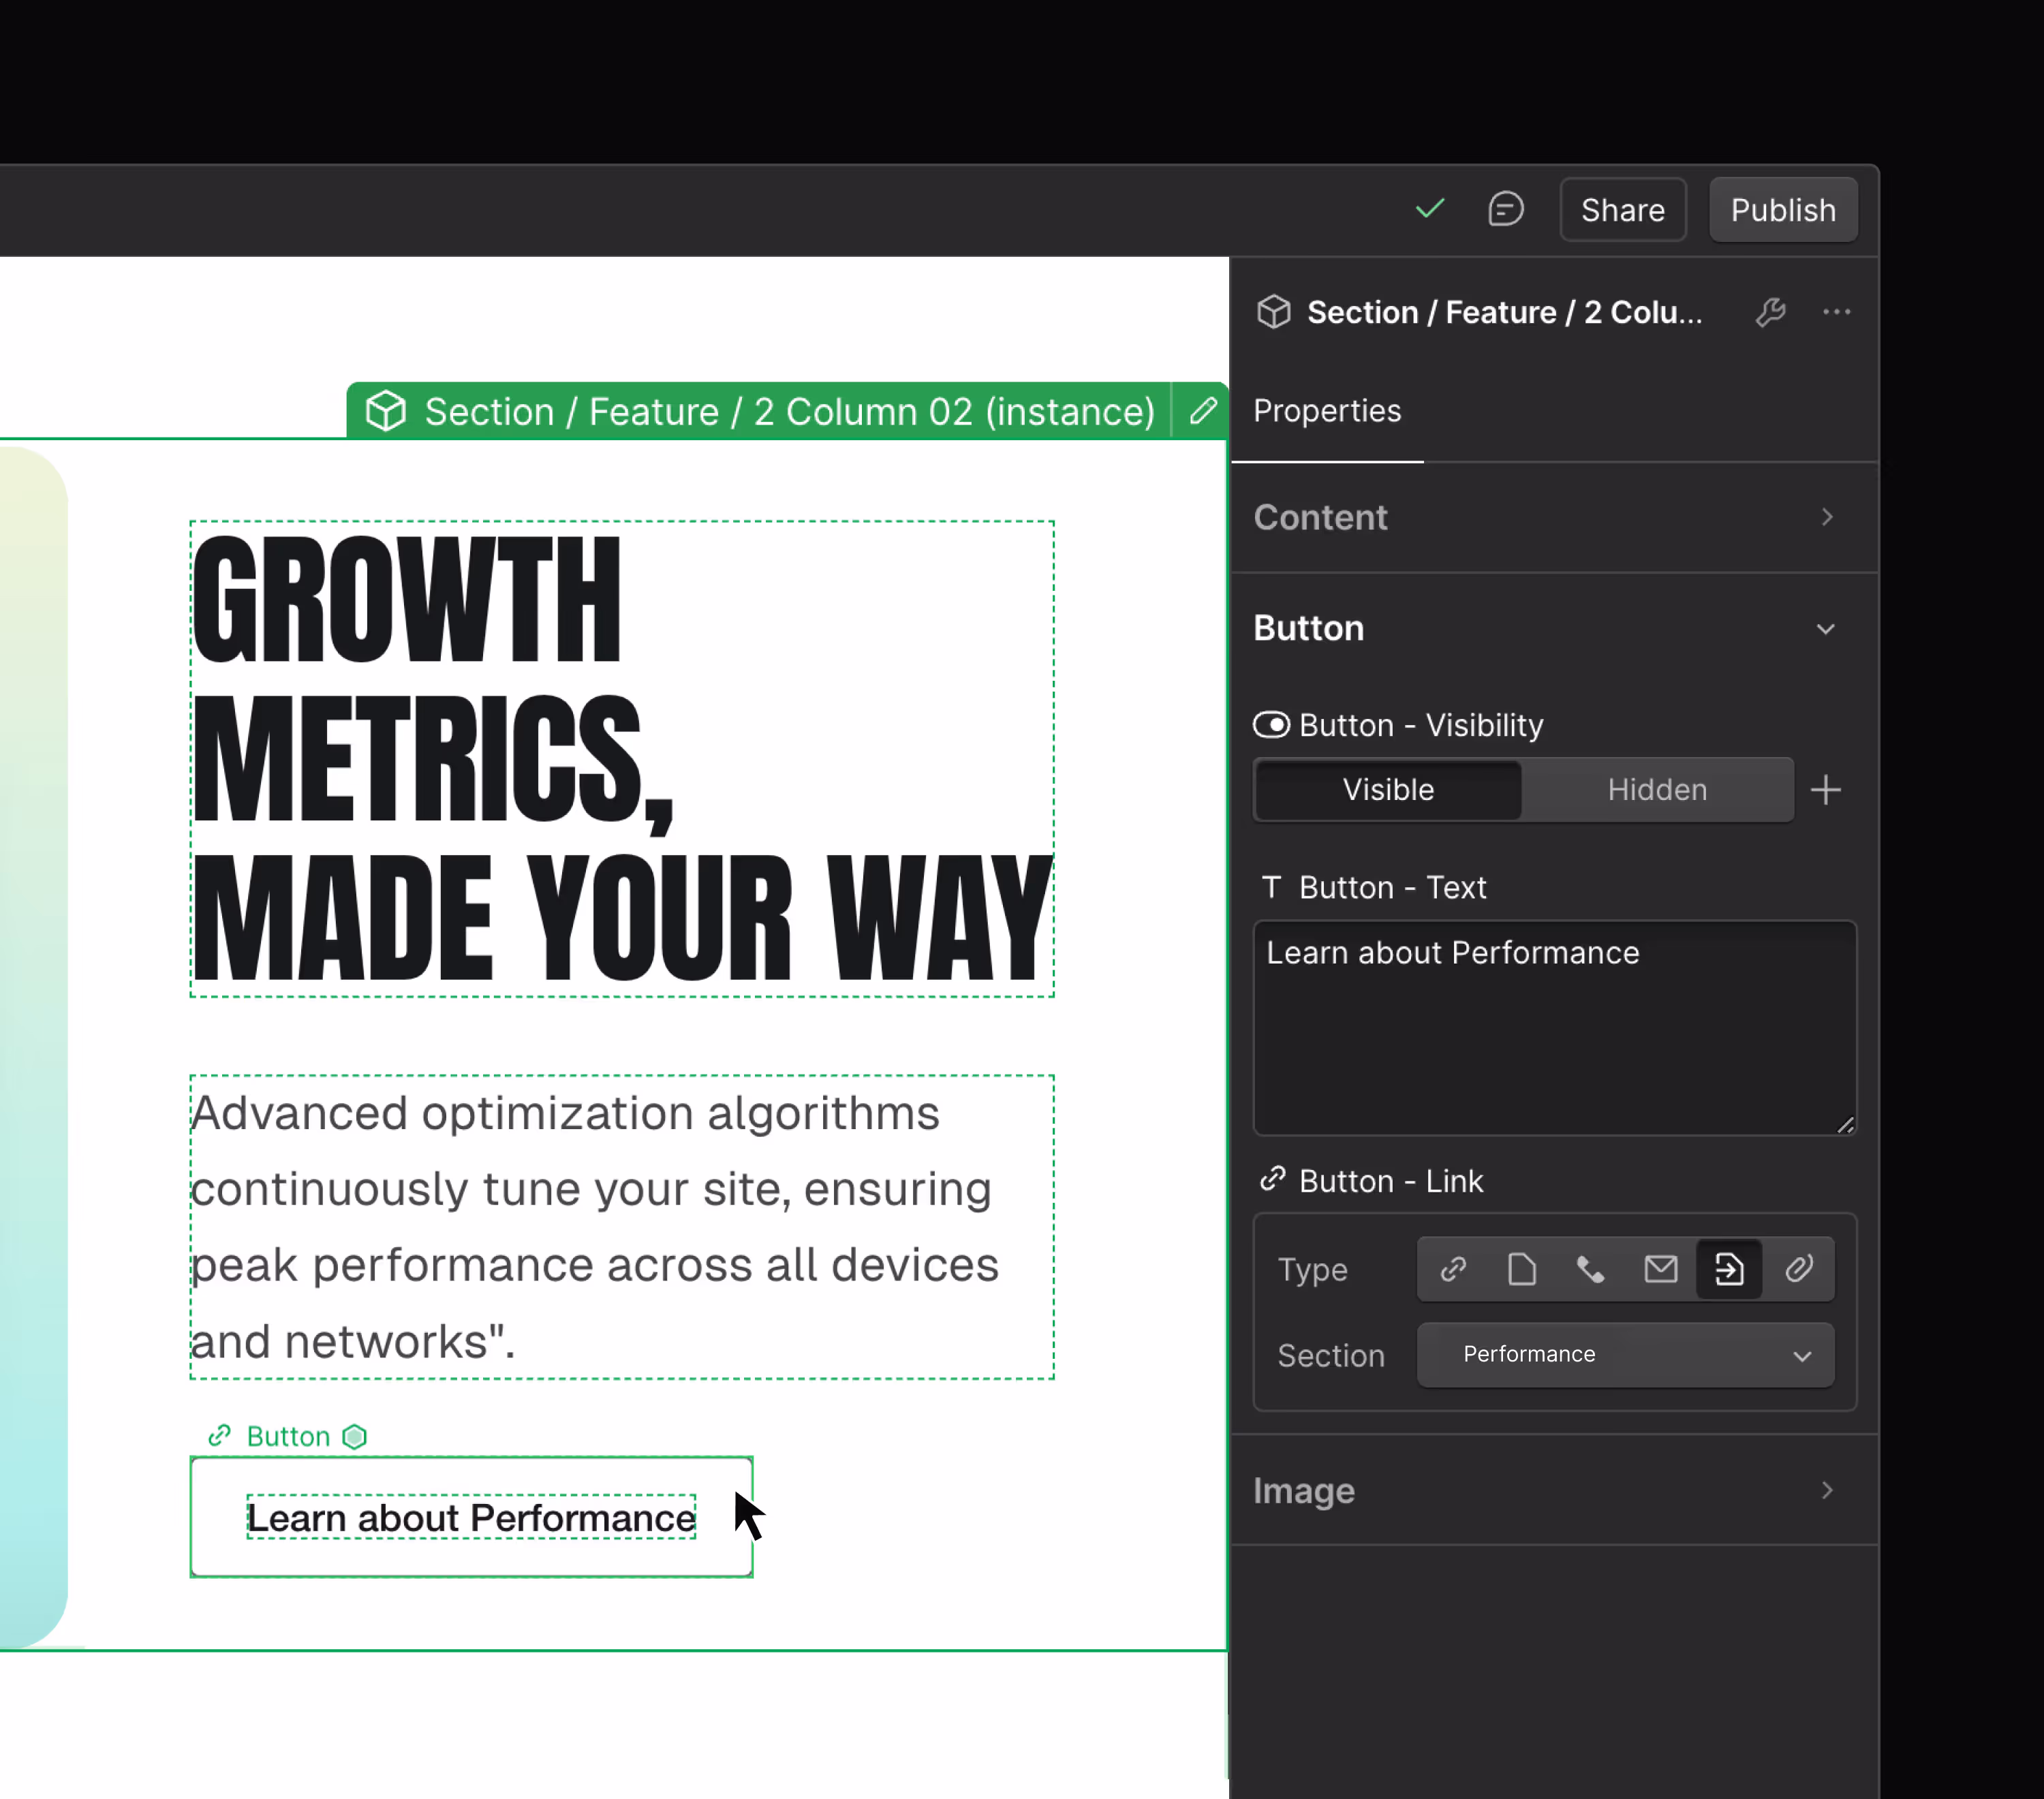Select the Page Section link type icon
The height and width of the screenshot is (1799, 2044).
(1729, 1269)
